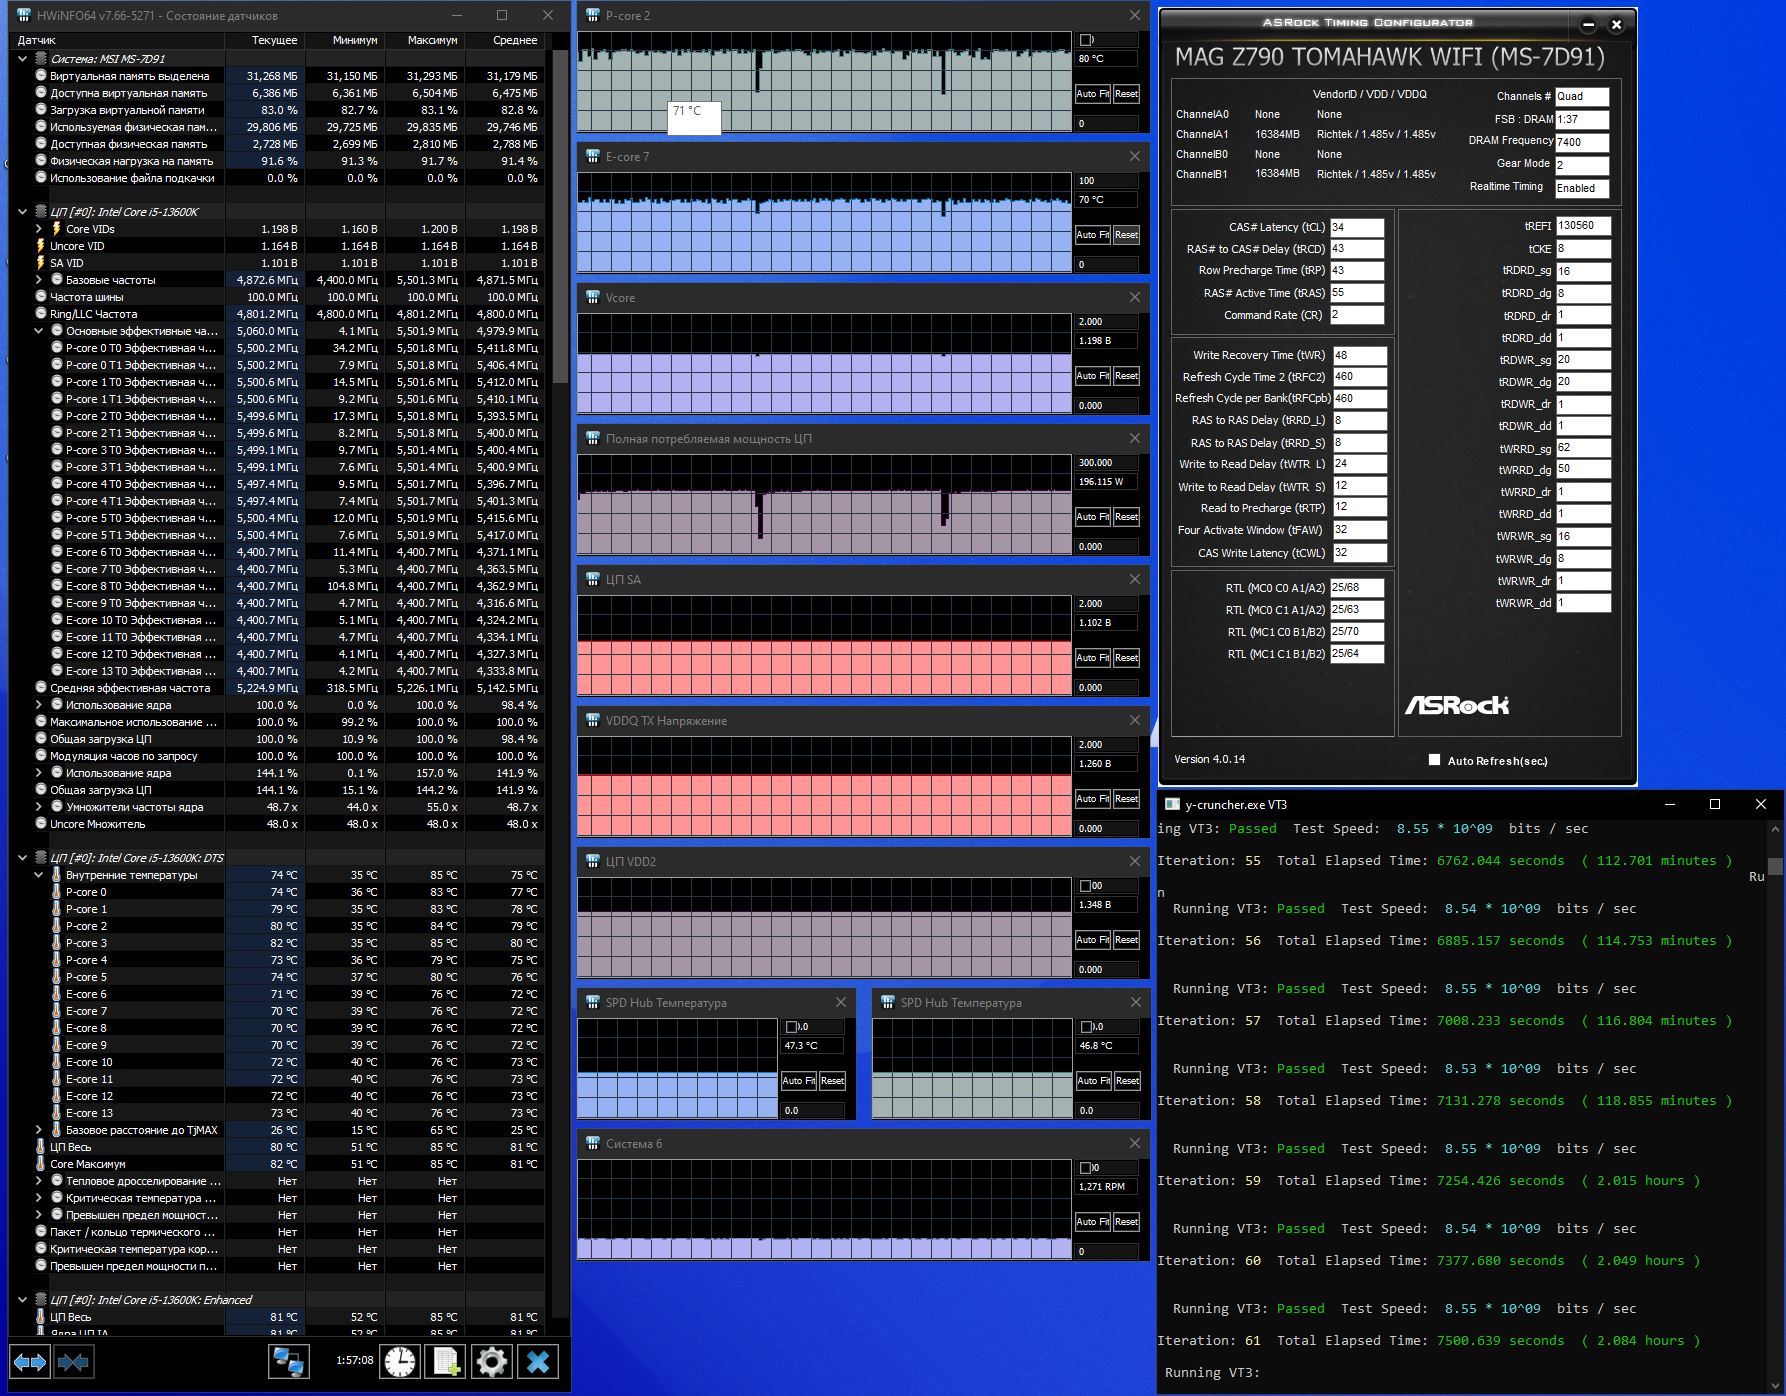Image resolution: width=1786 pixels, height=1396 pixels.
Task: Toggle checkbox in the SPD Hub graph showing 46.8 °C
Action: tap(1087, 1027)
